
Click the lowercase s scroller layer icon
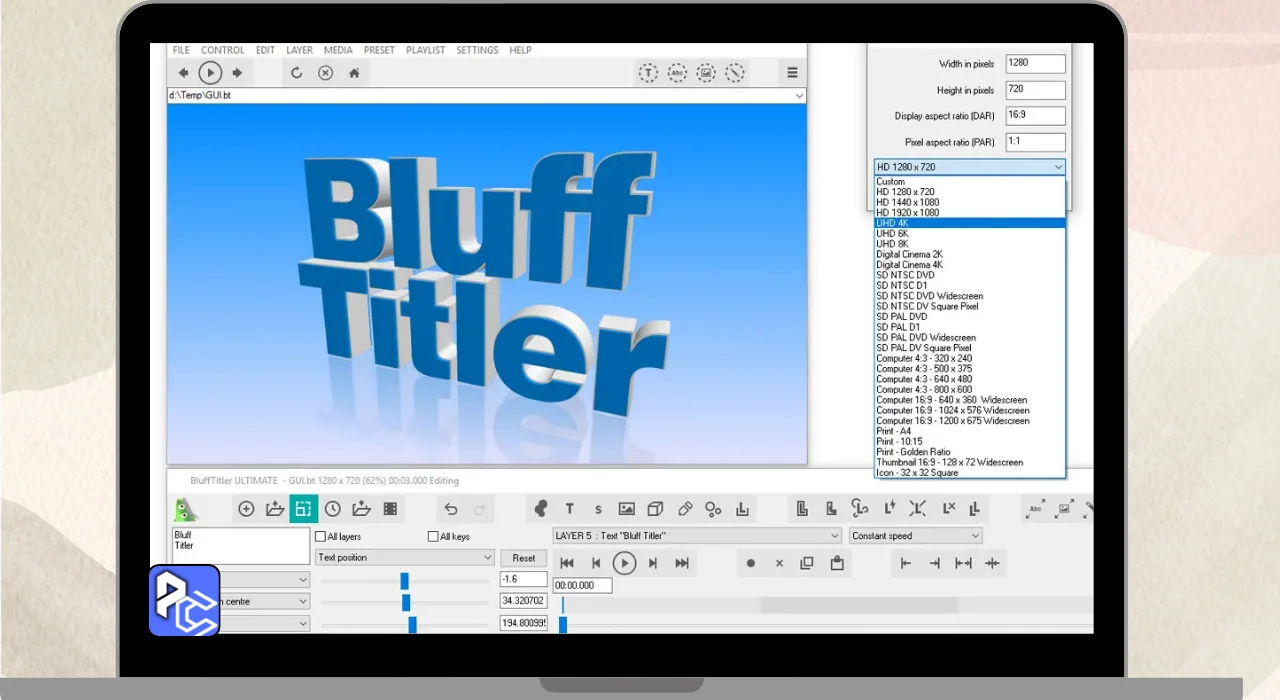pos(598,509)
